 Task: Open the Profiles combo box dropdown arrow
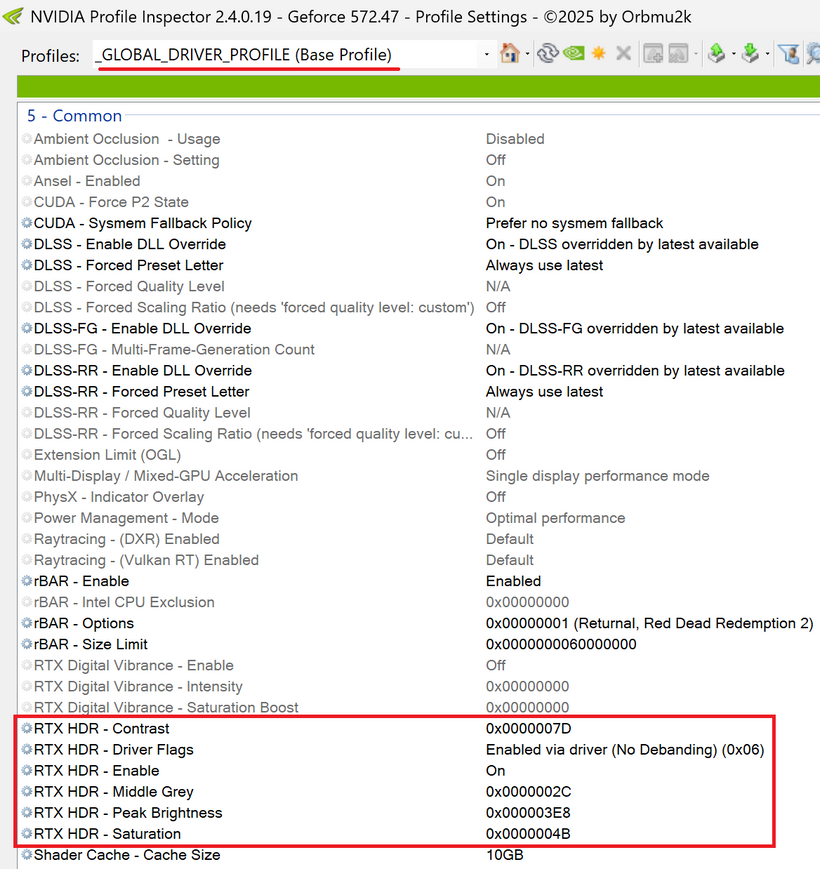click(x=487, y=54)
